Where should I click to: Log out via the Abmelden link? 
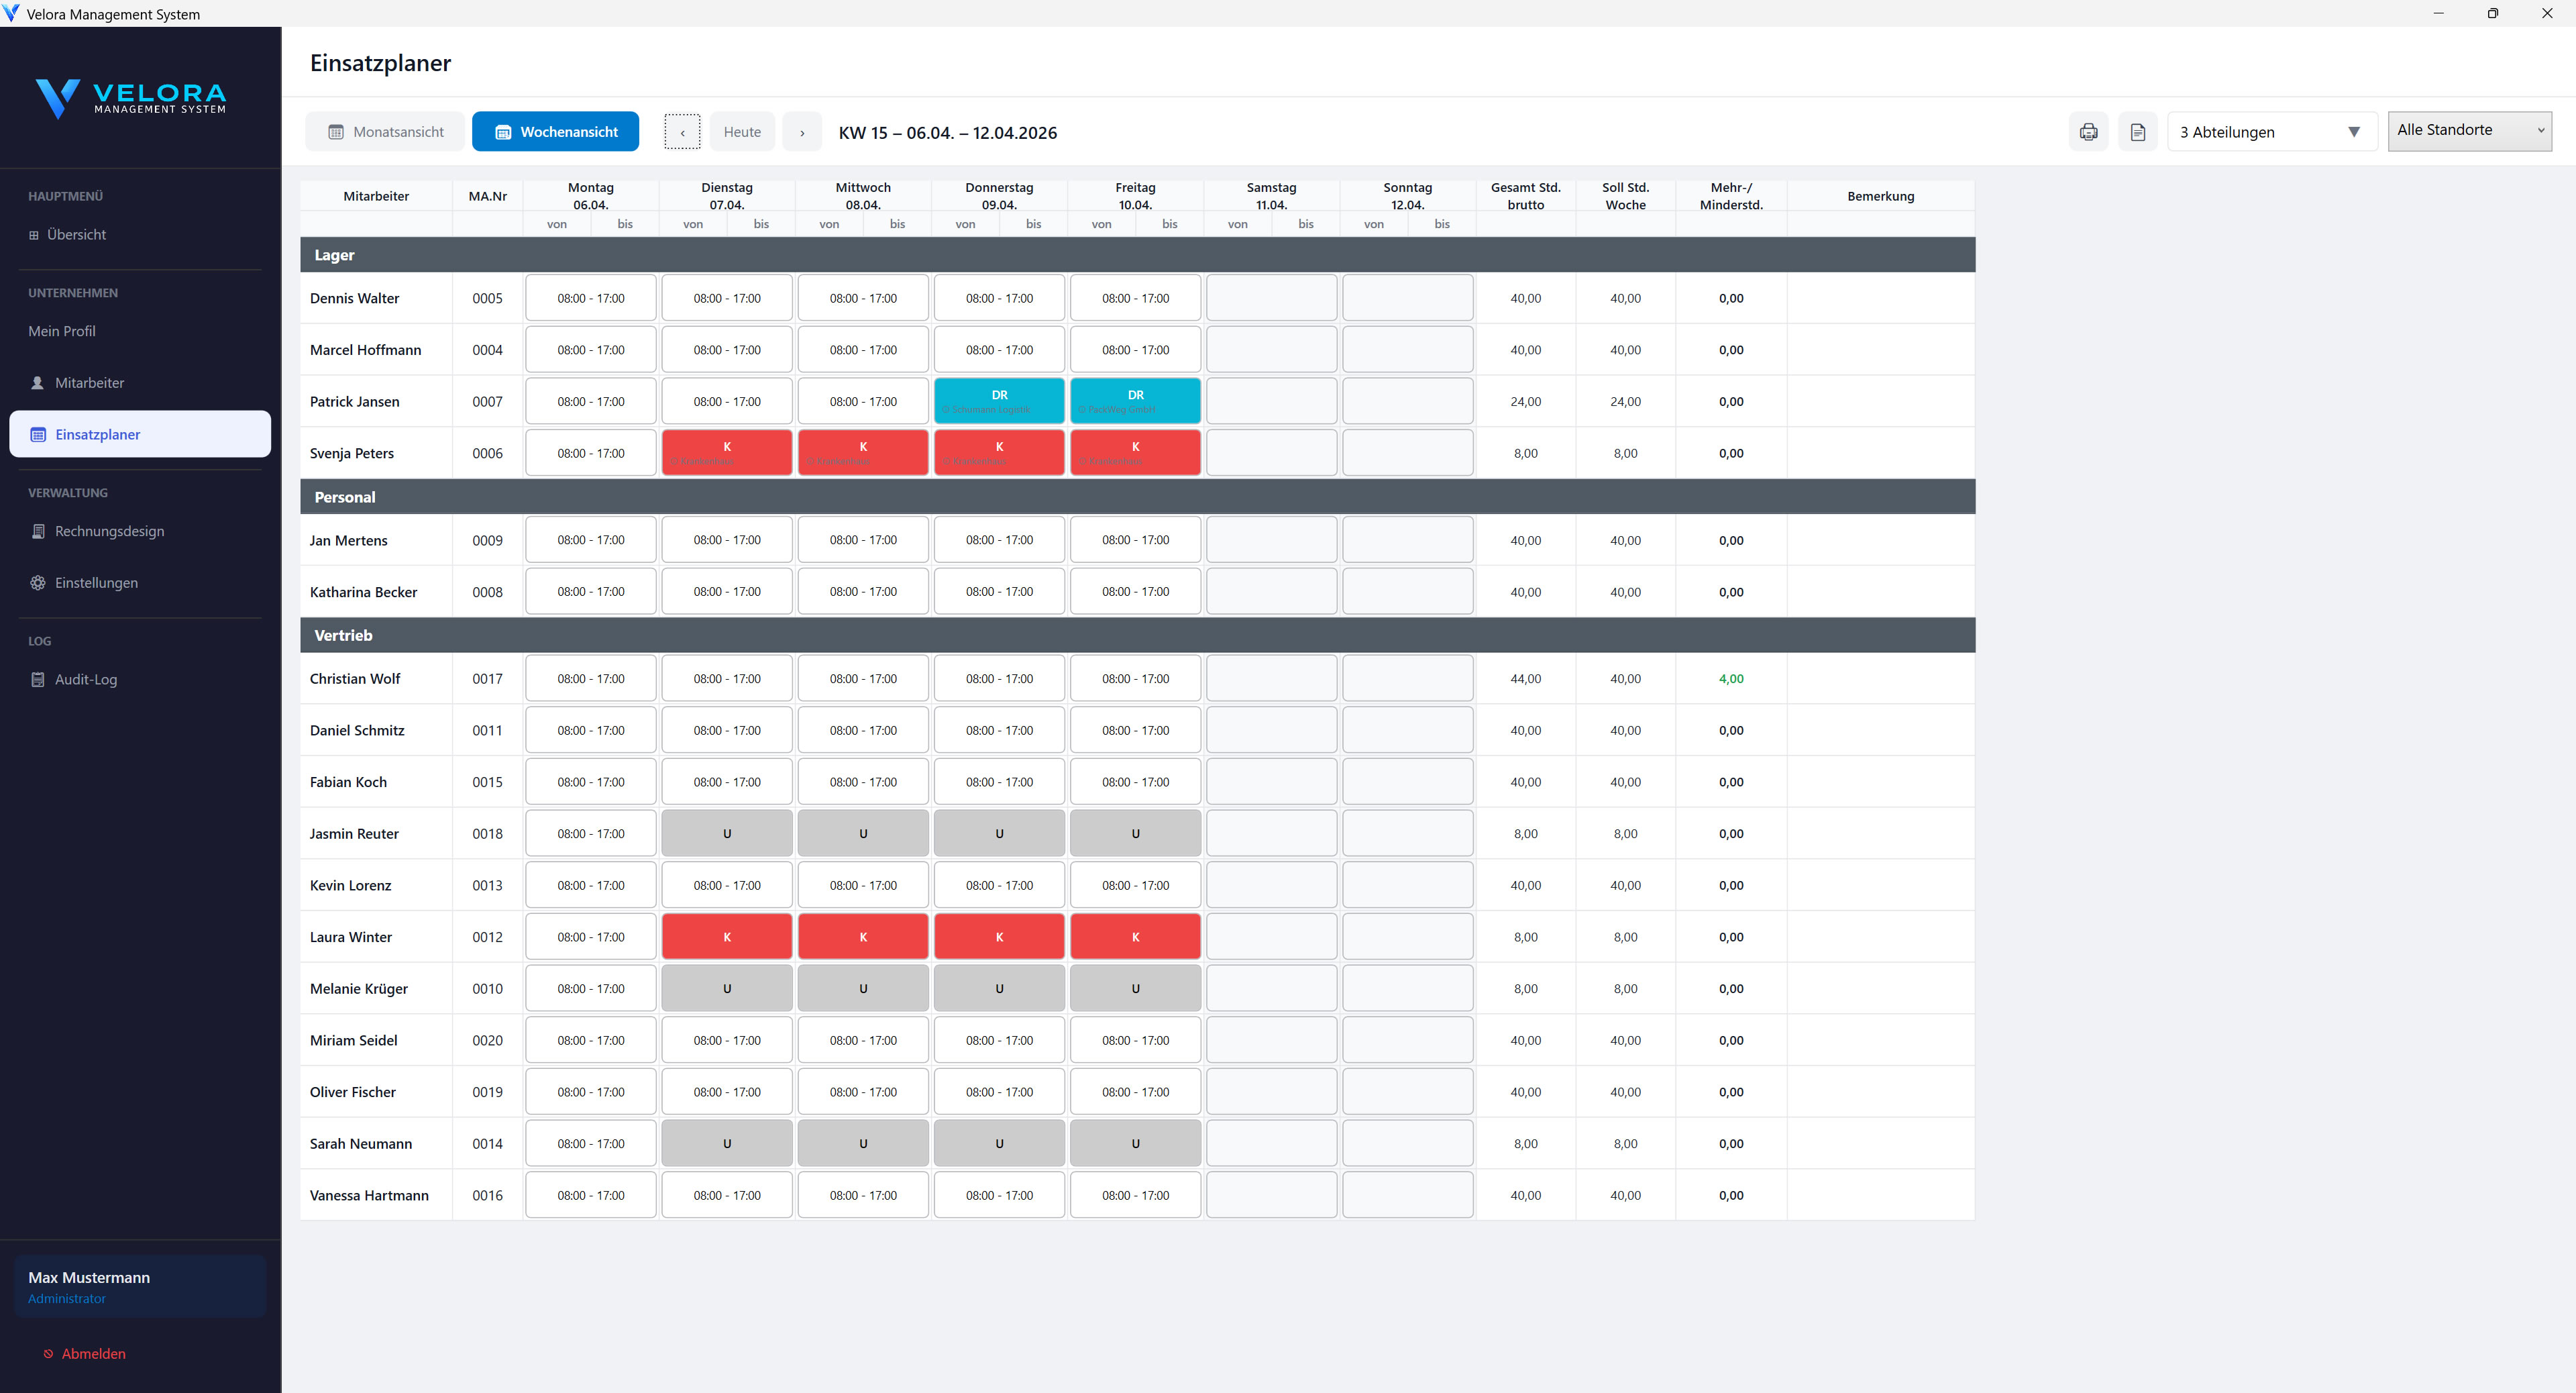pos(93,1353)
